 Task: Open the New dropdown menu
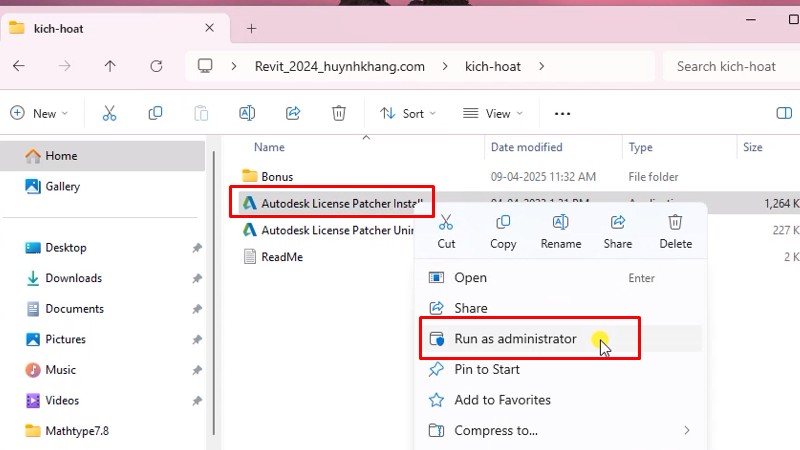[x=39, y=113]
